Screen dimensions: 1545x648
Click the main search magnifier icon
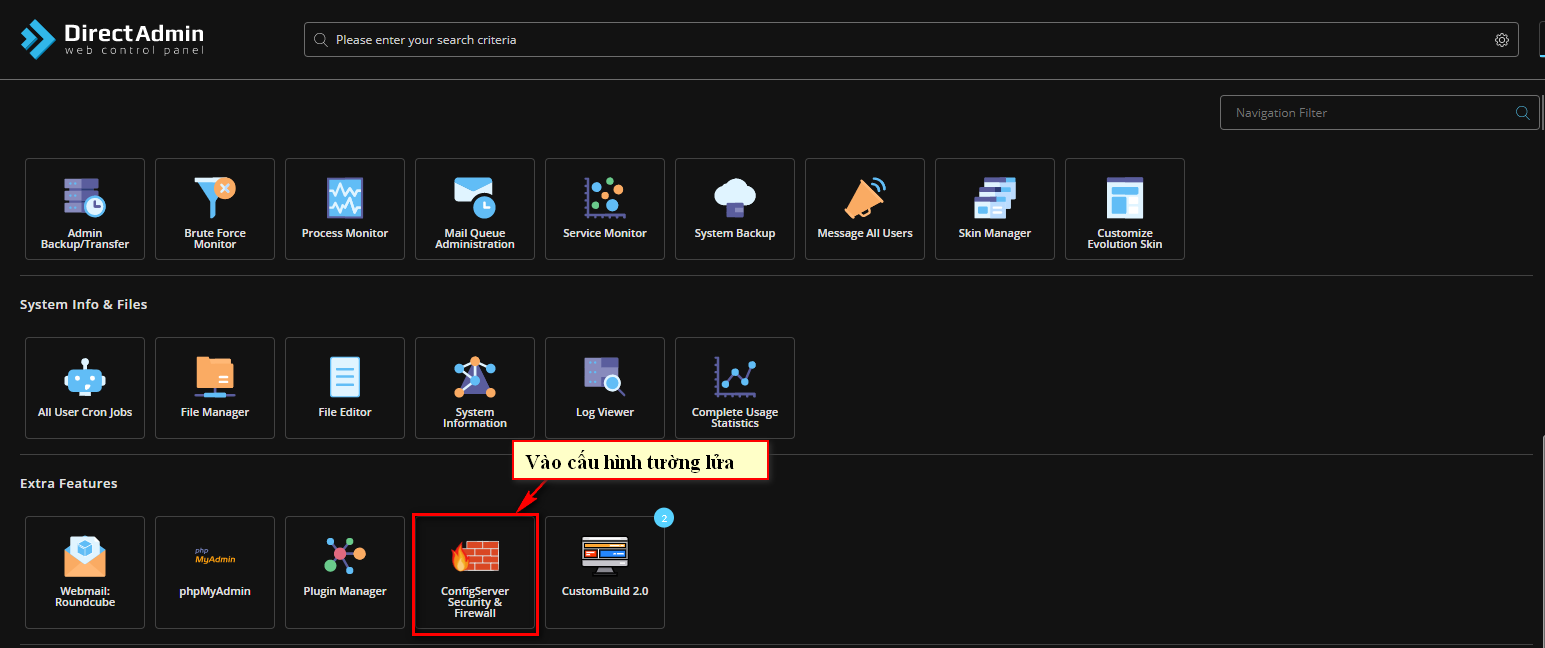click(x=320, y=40)
